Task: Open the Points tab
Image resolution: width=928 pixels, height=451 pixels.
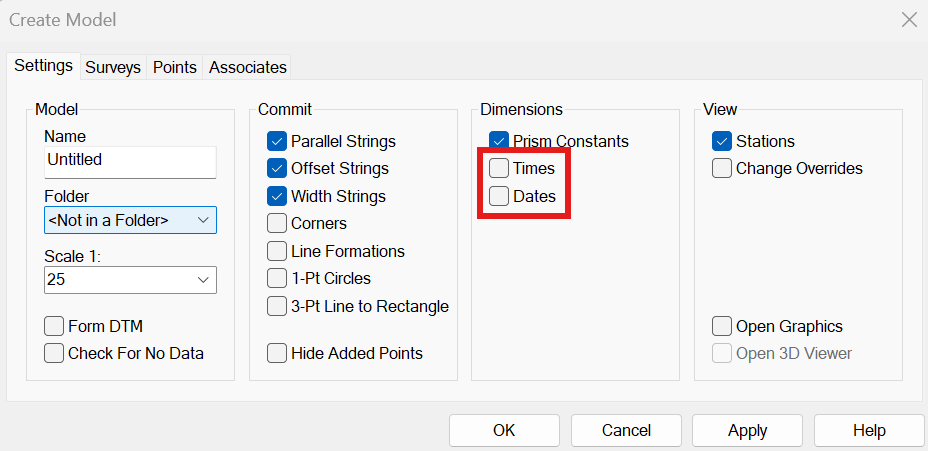Action: [x=175, y=67]
